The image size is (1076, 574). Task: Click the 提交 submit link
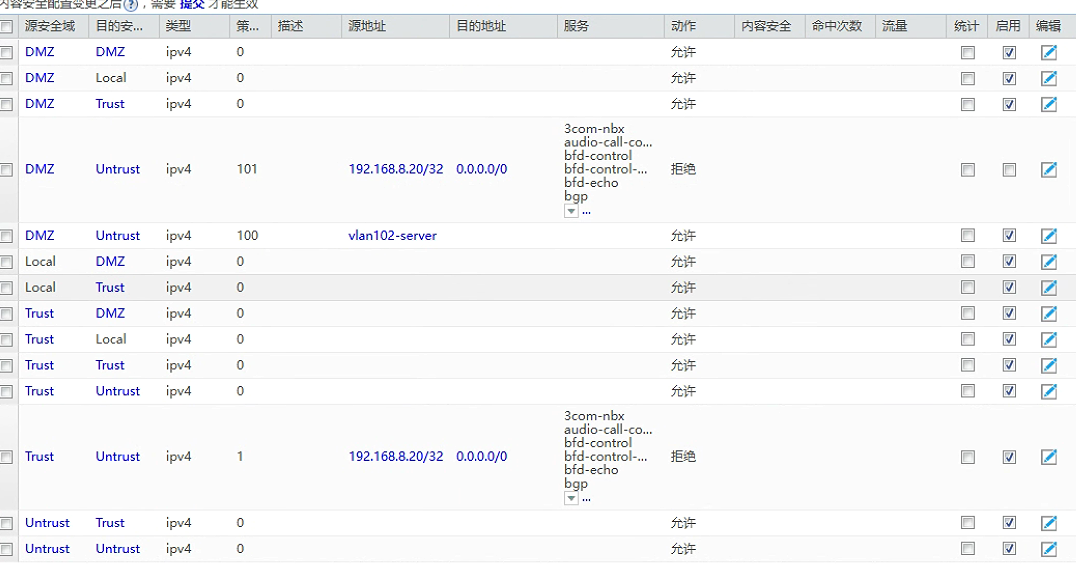click(192, 5)
